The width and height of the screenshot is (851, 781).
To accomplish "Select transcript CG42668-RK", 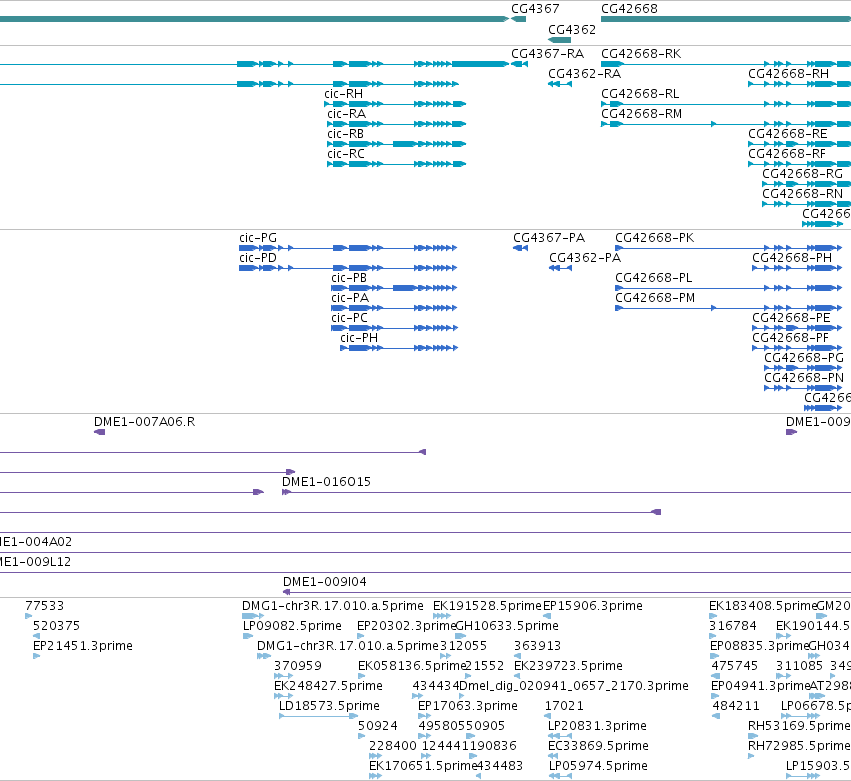I will [x=641, y=54].
